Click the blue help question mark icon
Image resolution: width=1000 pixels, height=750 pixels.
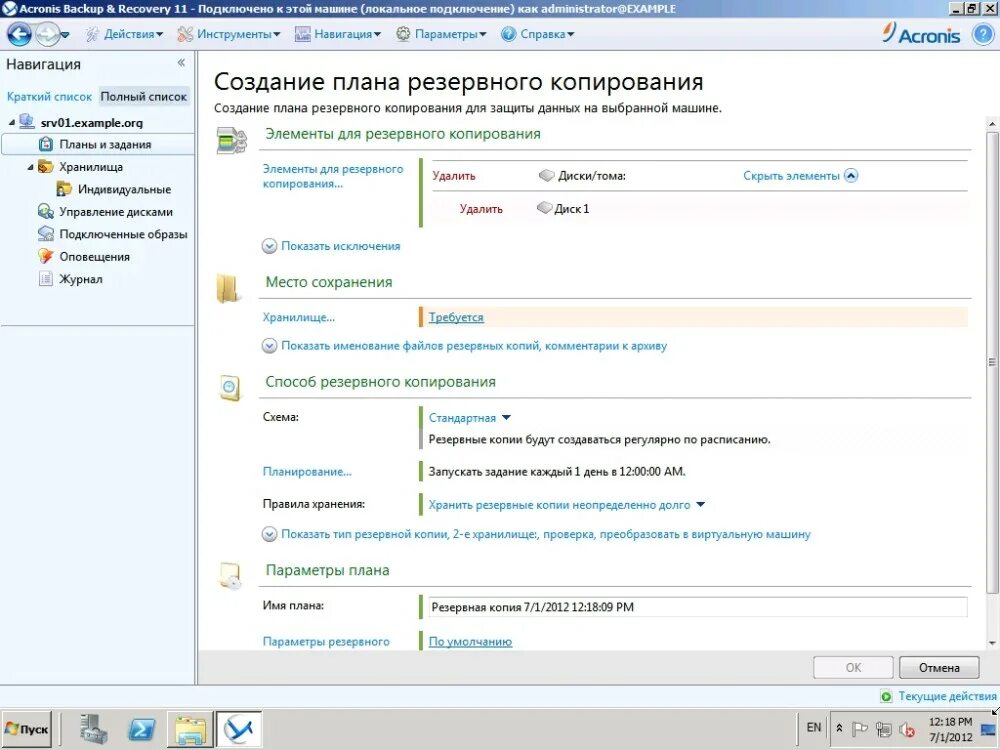click(x=983, y=34)
